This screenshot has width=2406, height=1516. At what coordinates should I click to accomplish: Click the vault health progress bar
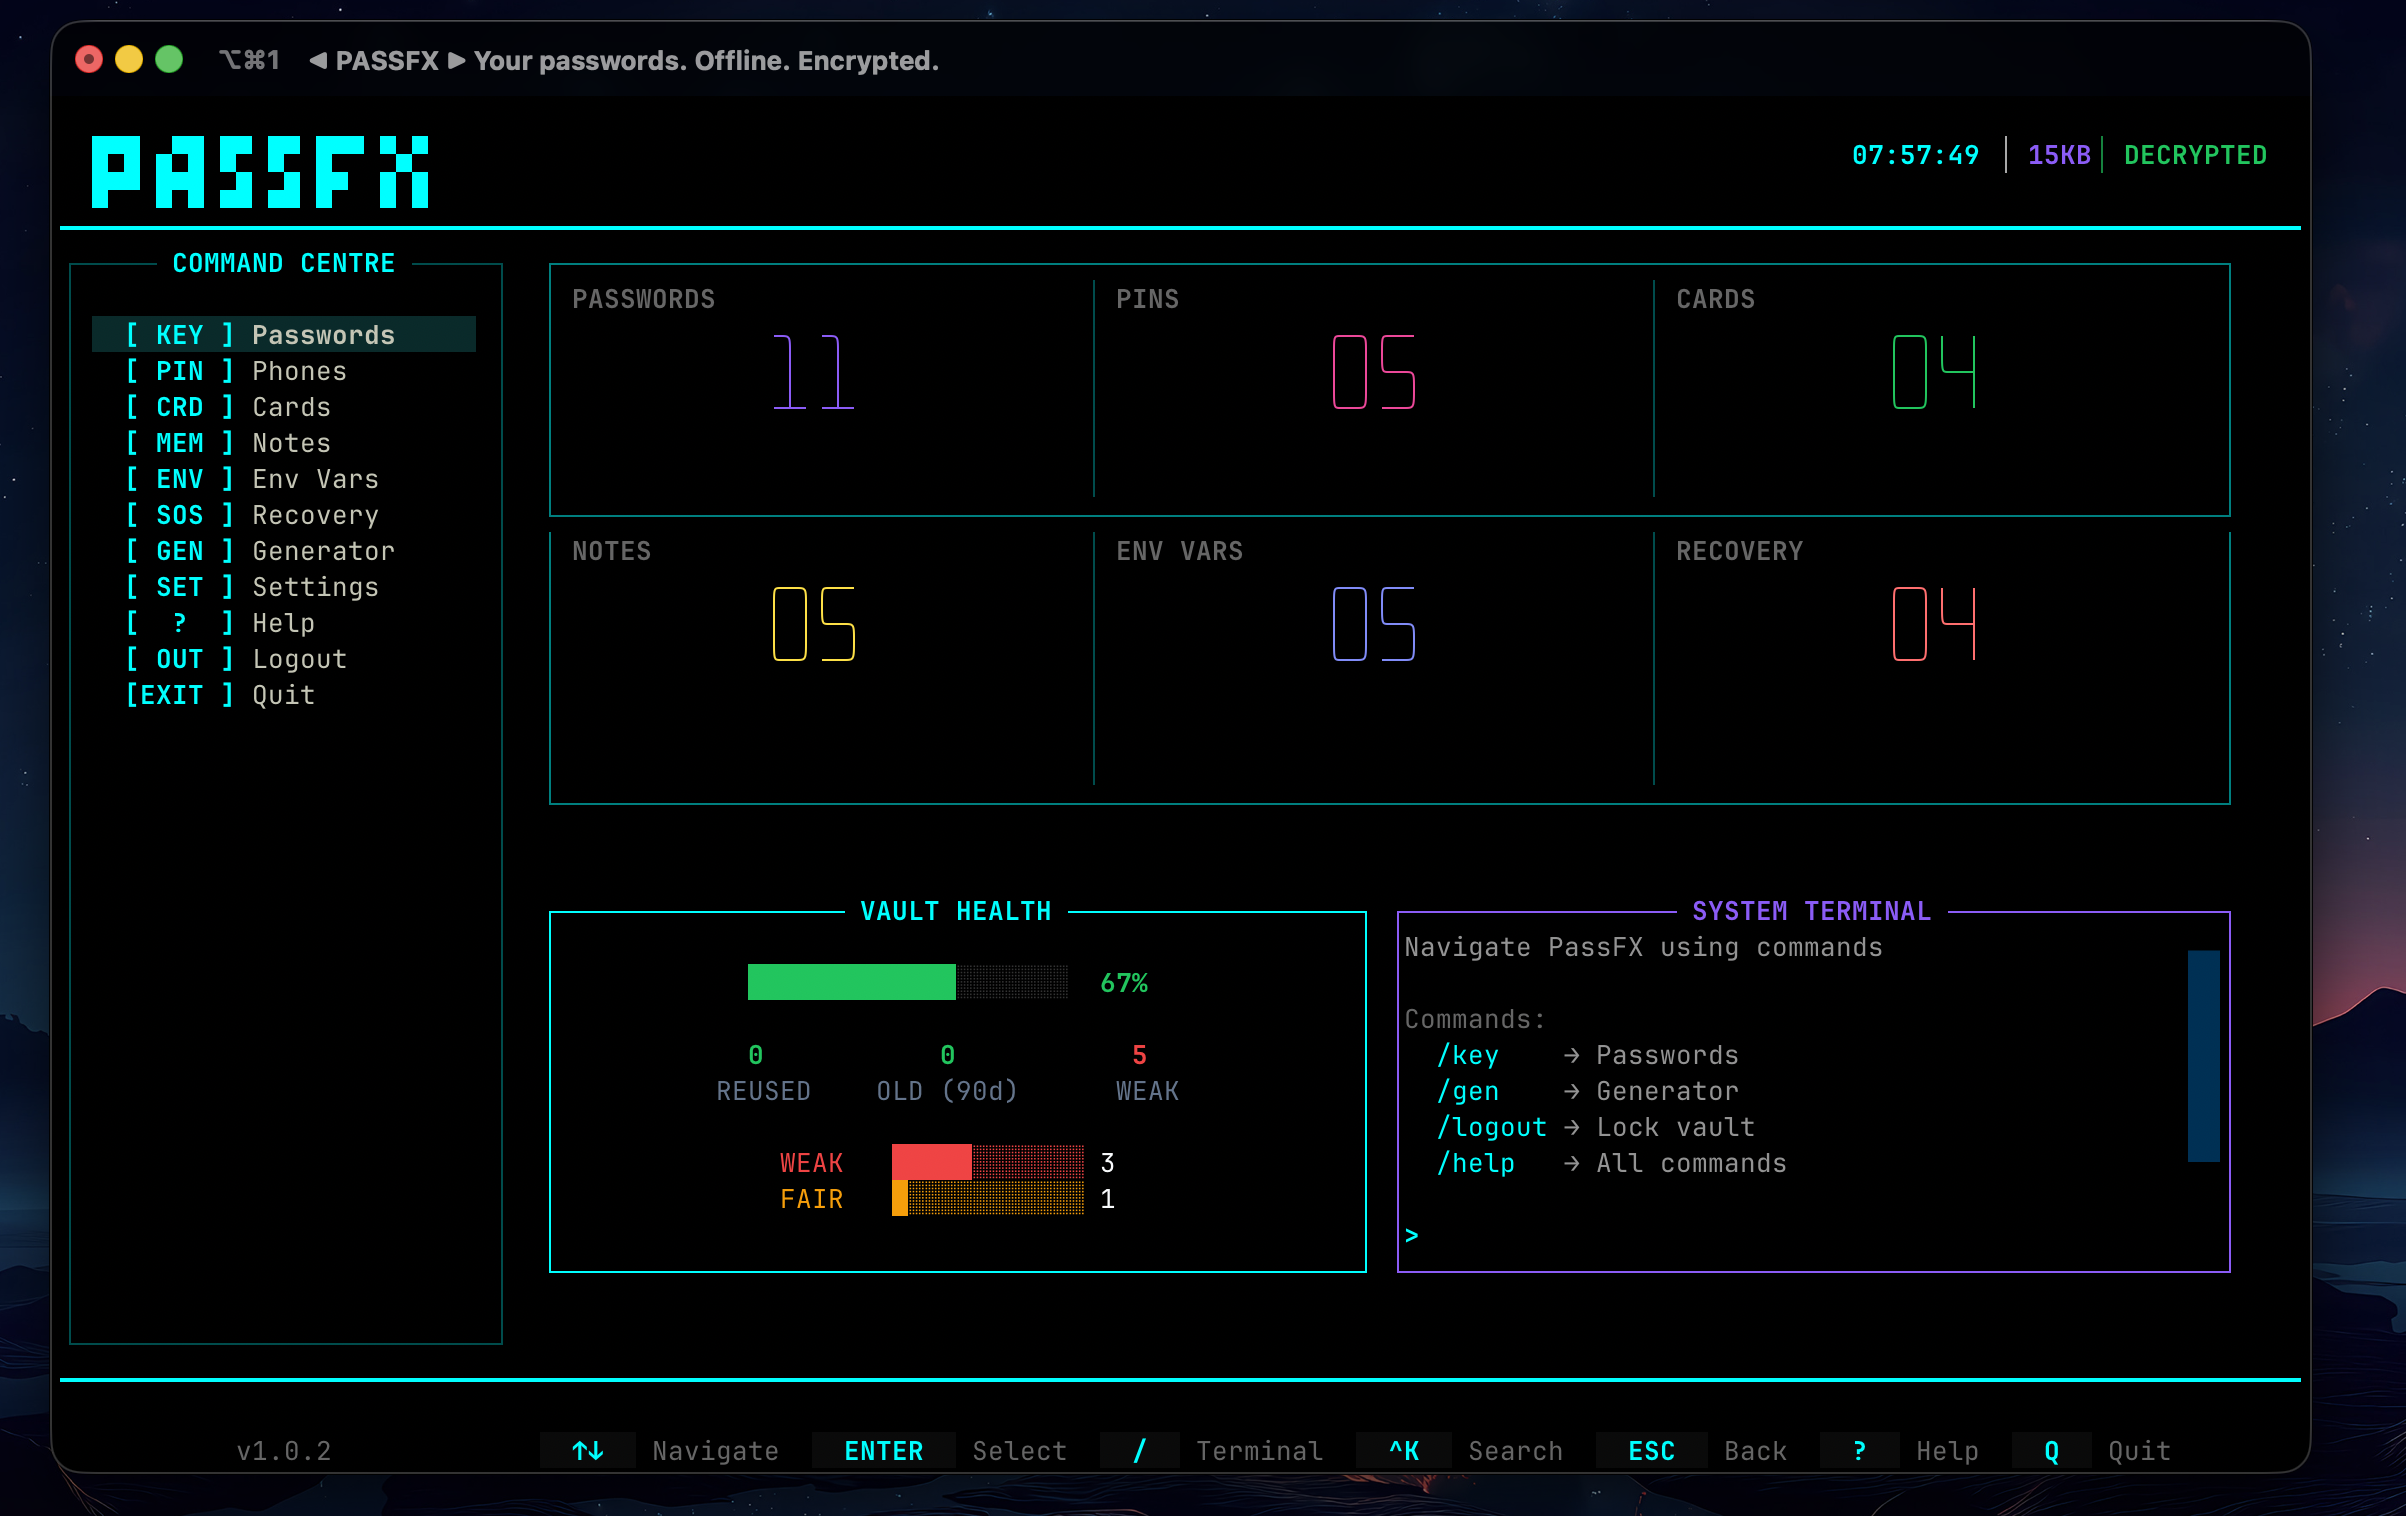click(906, 982)
